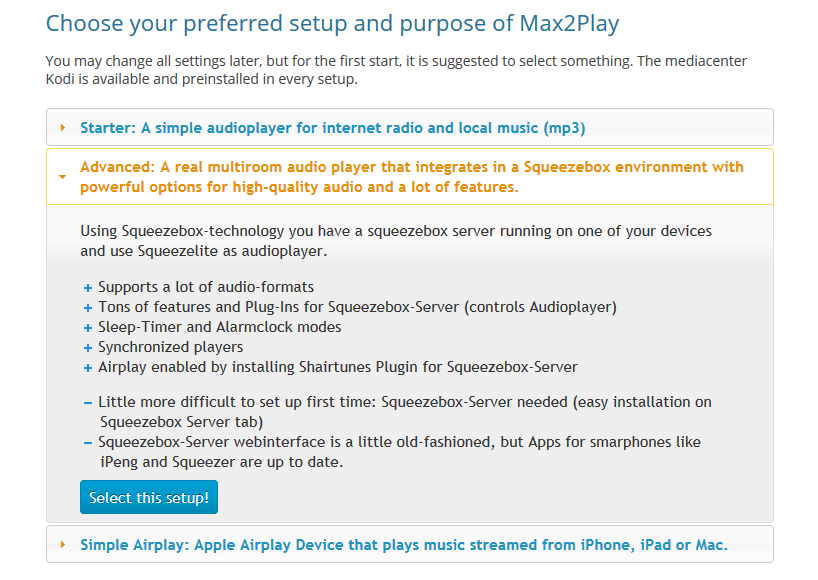Open the Simple Airplay section title
Screen dimensions: 818x580
point(403,545)
